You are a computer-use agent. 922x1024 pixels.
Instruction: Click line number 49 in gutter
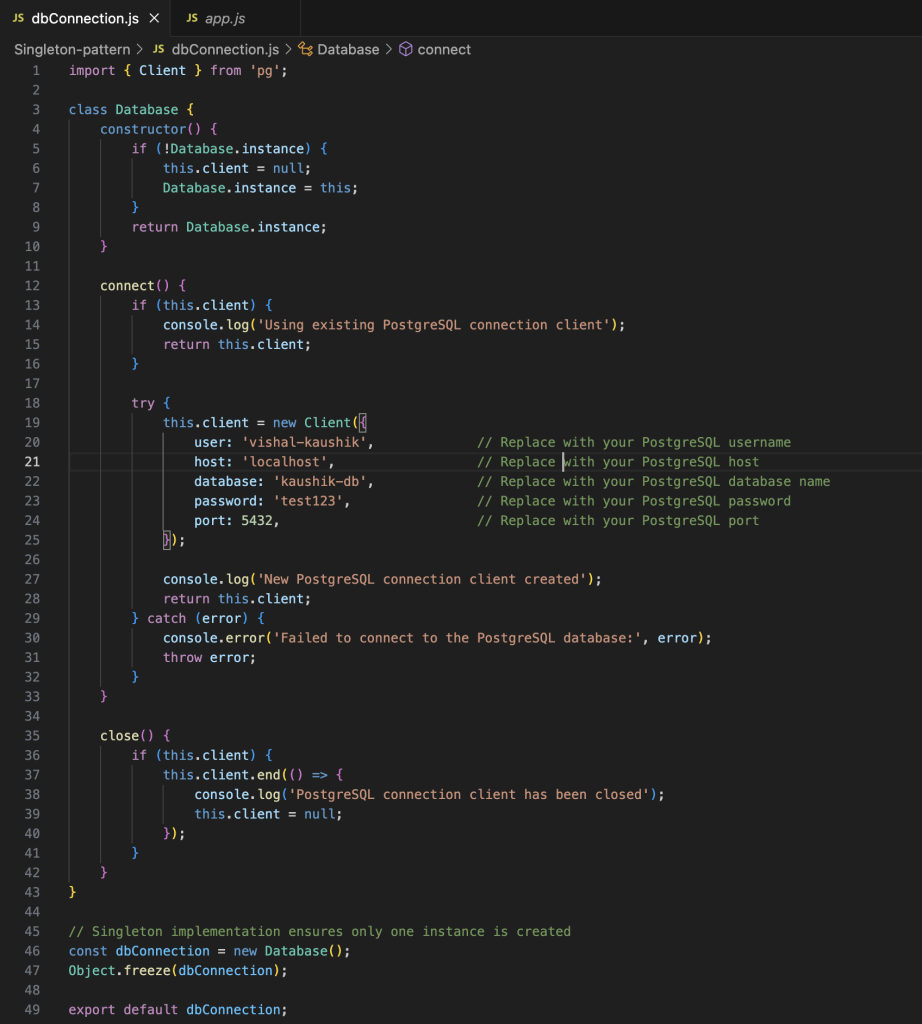tap(32, 1010)
